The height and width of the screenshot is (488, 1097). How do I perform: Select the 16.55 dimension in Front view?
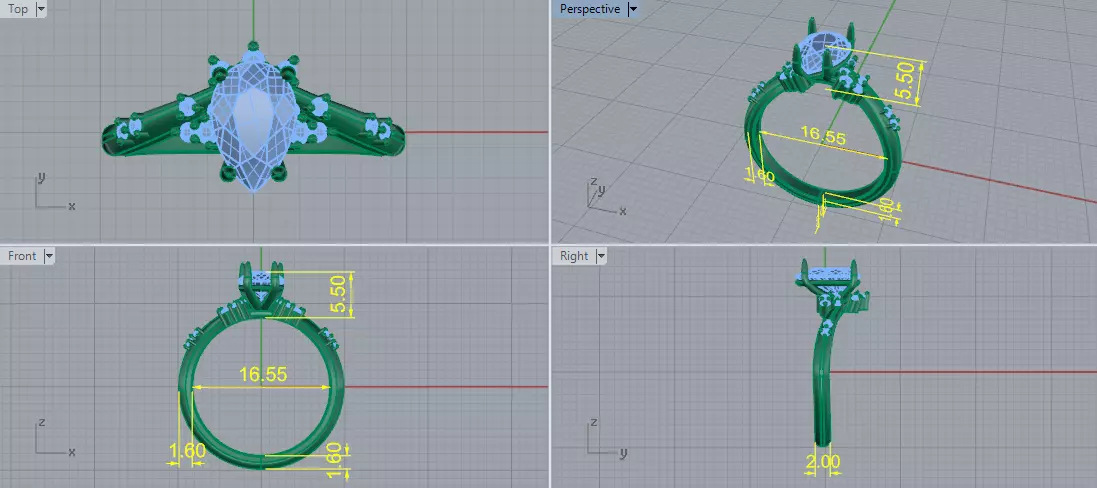(x=263, y=375)
